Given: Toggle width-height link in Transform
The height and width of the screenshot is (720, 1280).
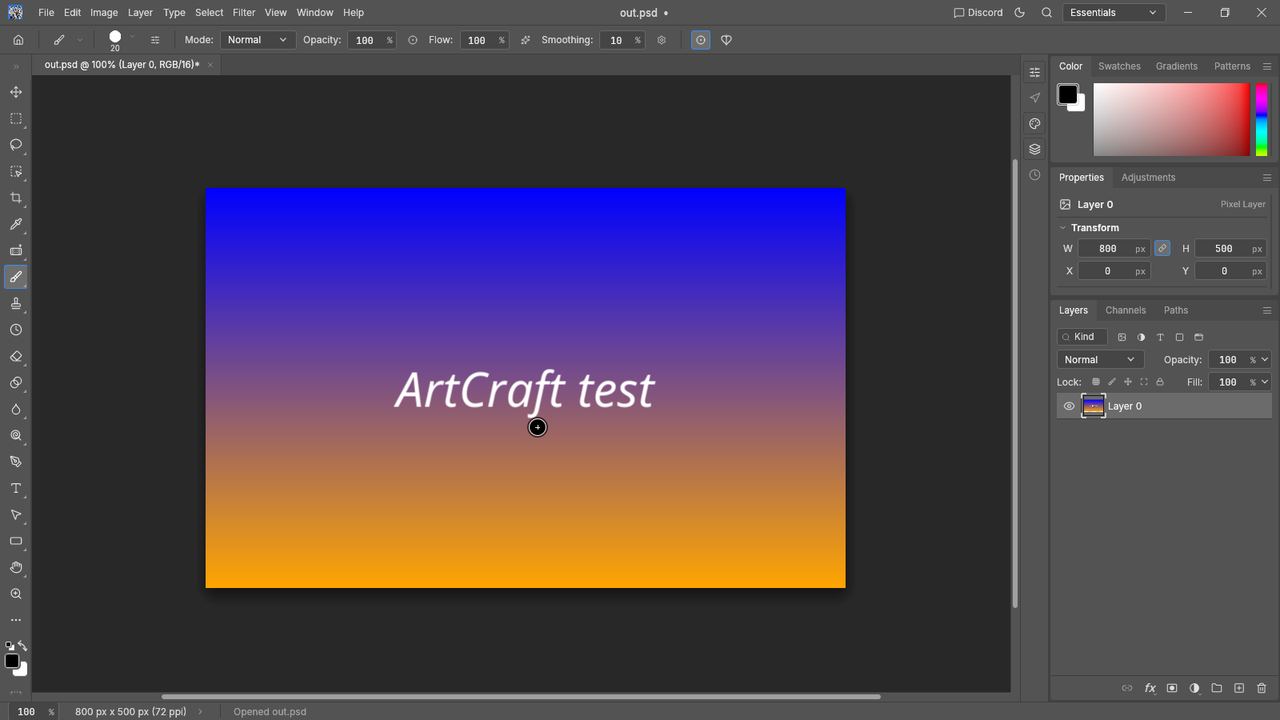Looking at the screenshot, I should point(1162,248).
